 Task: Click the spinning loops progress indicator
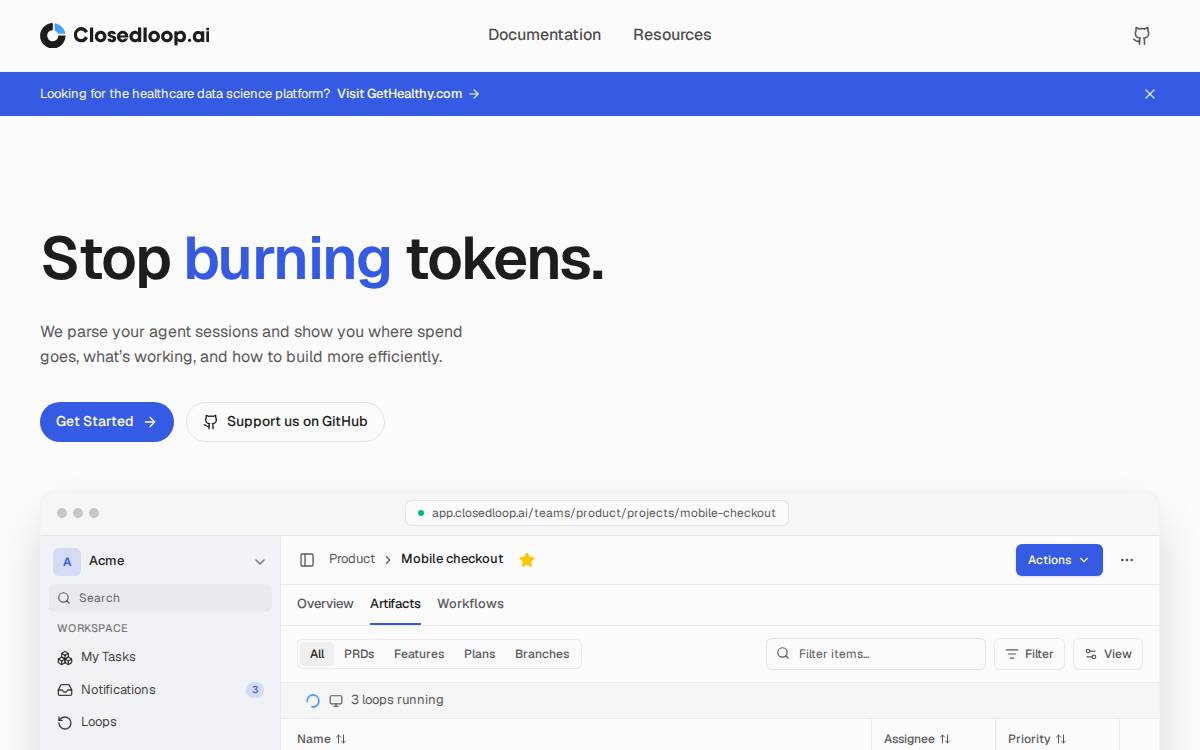[x=313, y=701]
